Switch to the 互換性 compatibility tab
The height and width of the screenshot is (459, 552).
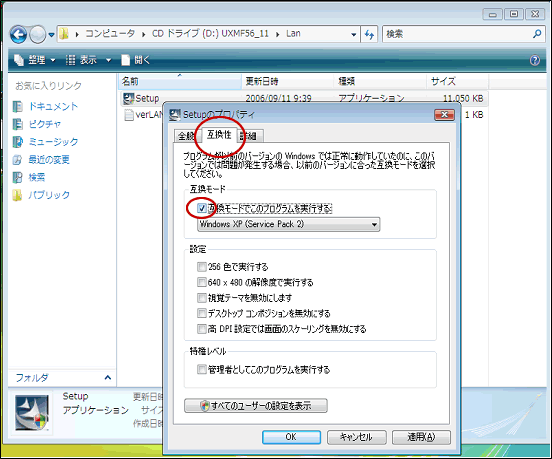[219, 134]
